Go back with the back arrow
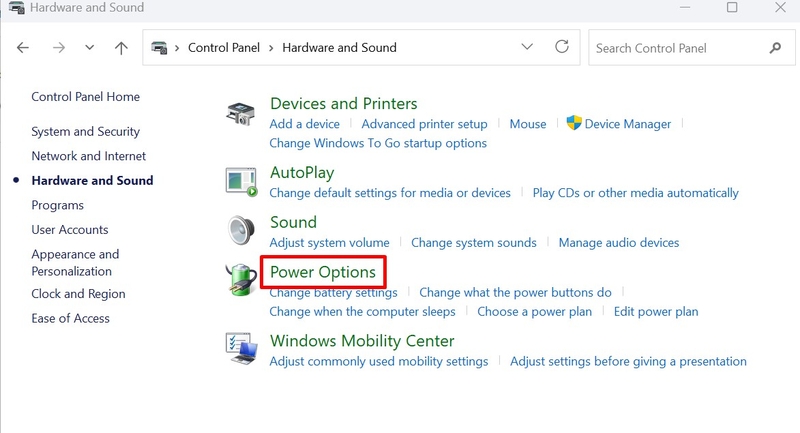The image size is (800, 433). (23, 48)
